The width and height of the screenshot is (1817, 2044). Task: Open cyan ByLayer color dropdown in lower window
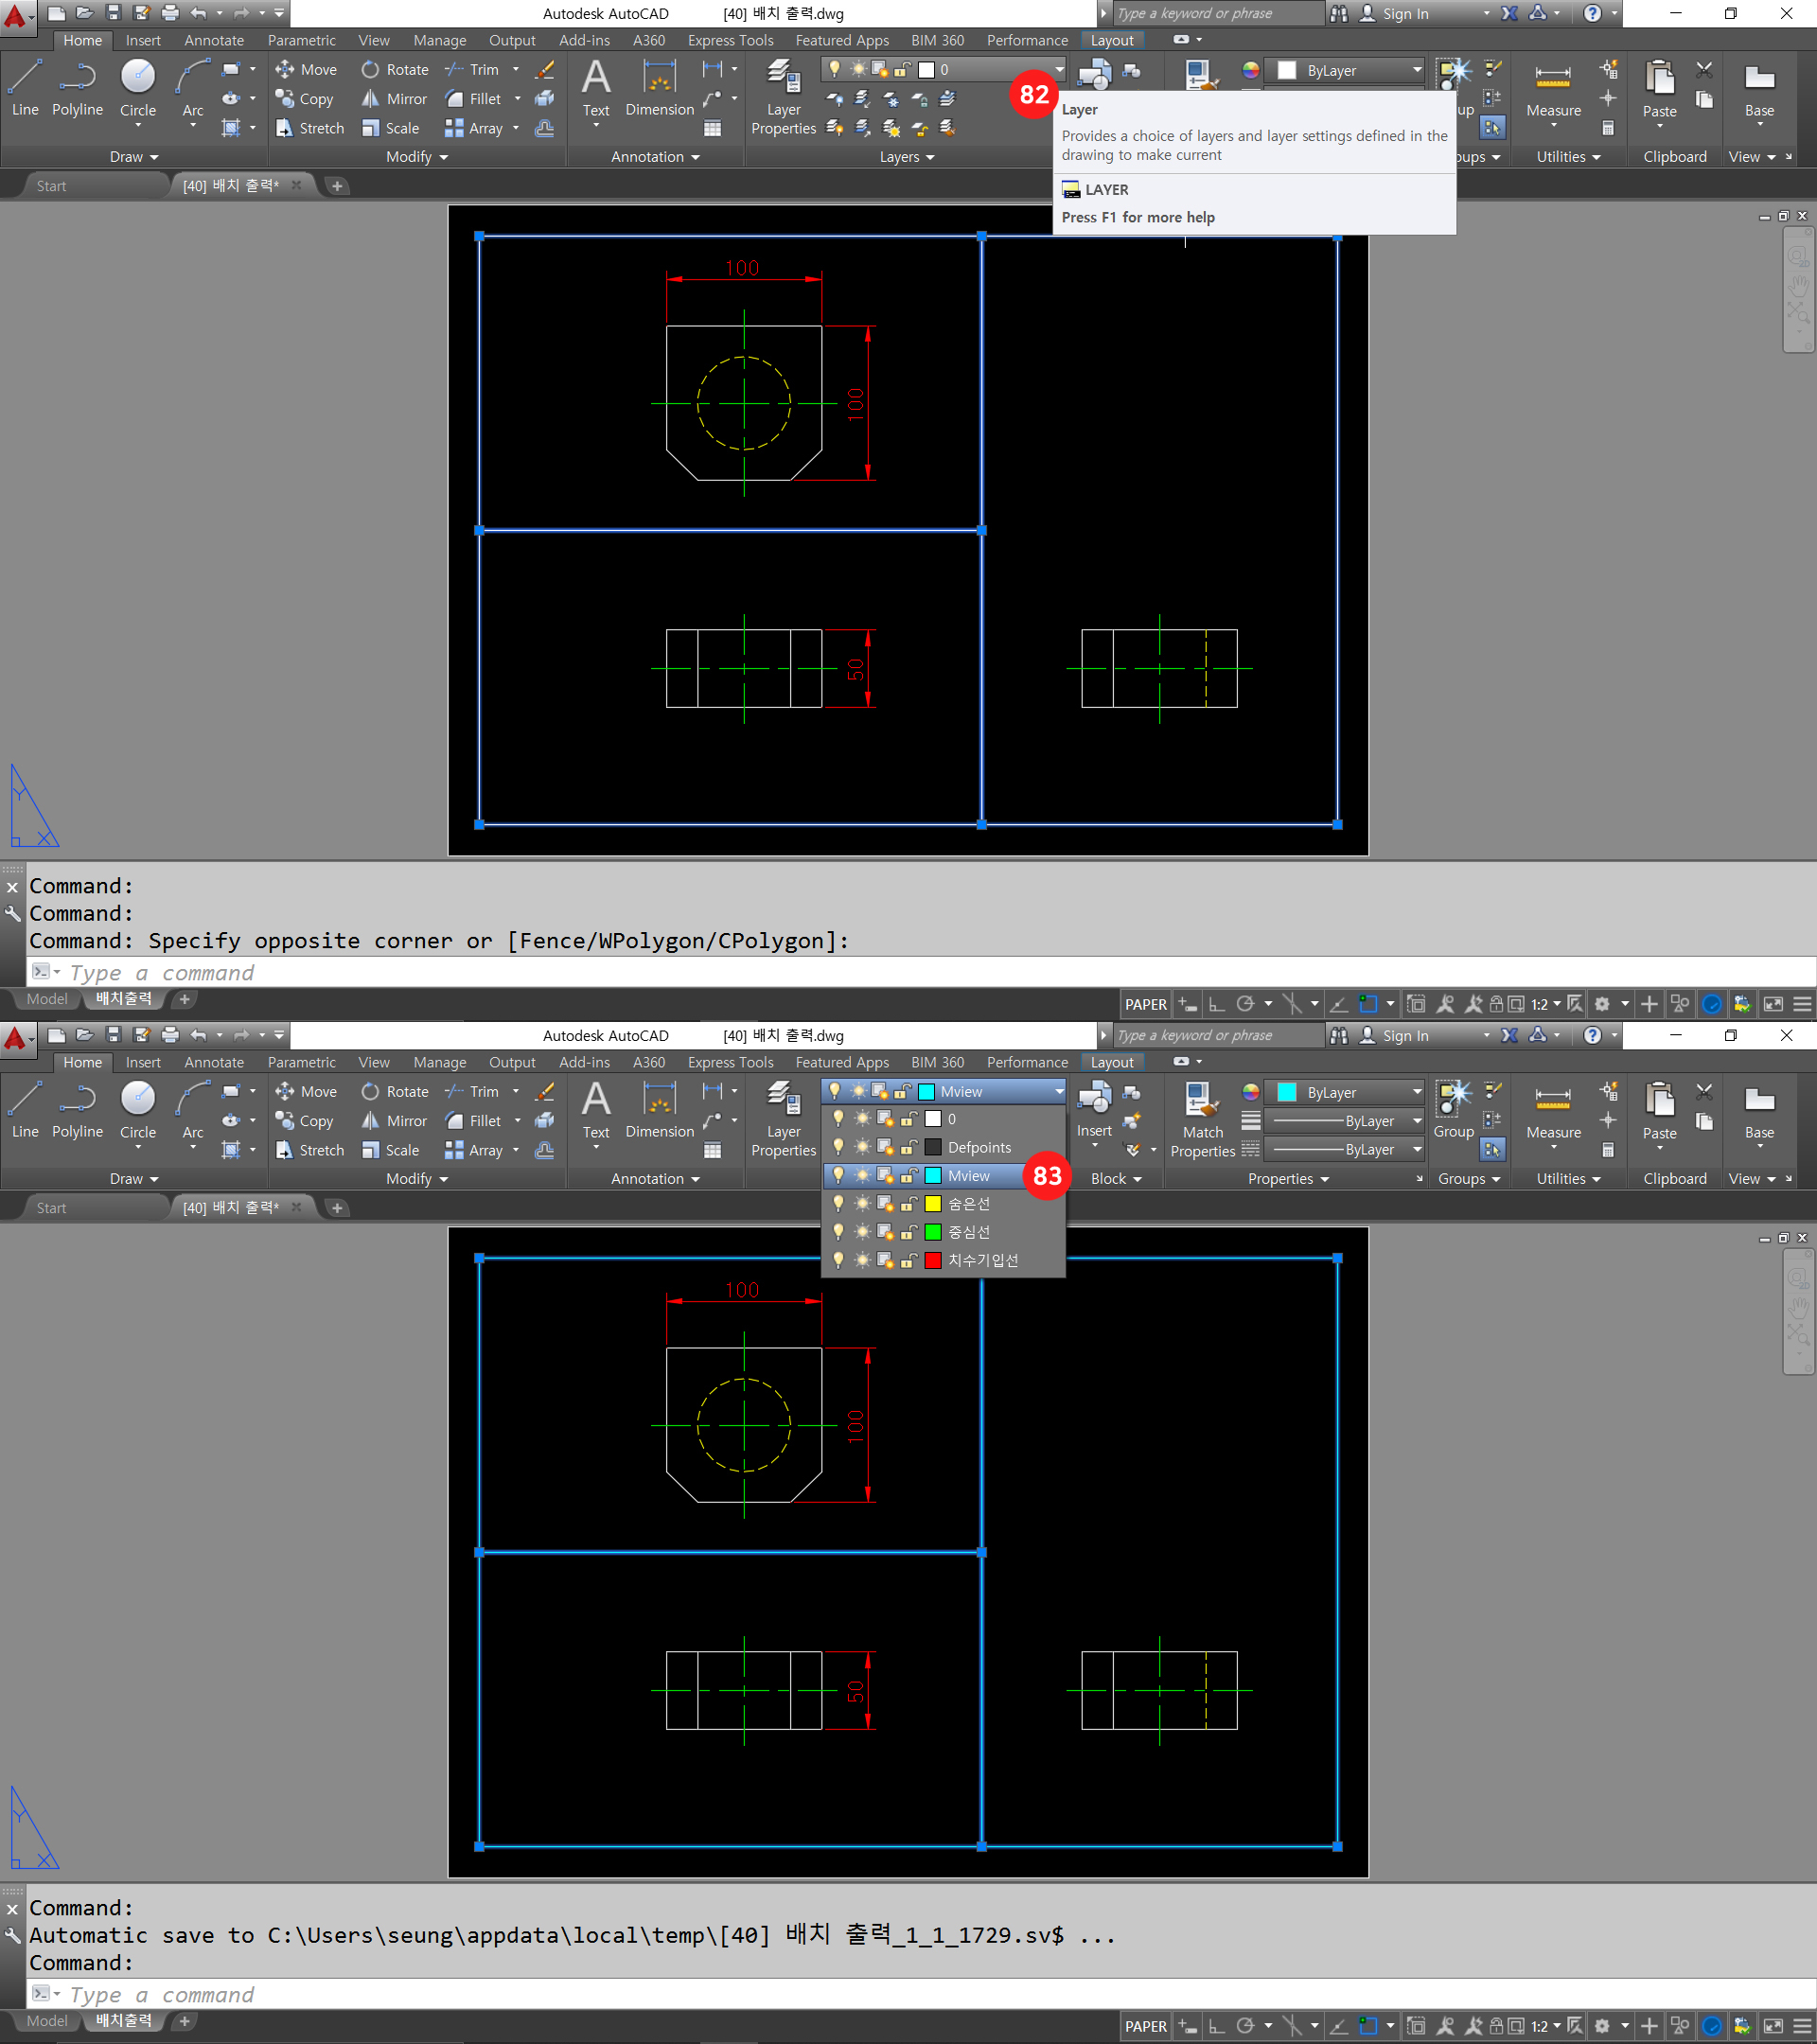point(1345,1092)
